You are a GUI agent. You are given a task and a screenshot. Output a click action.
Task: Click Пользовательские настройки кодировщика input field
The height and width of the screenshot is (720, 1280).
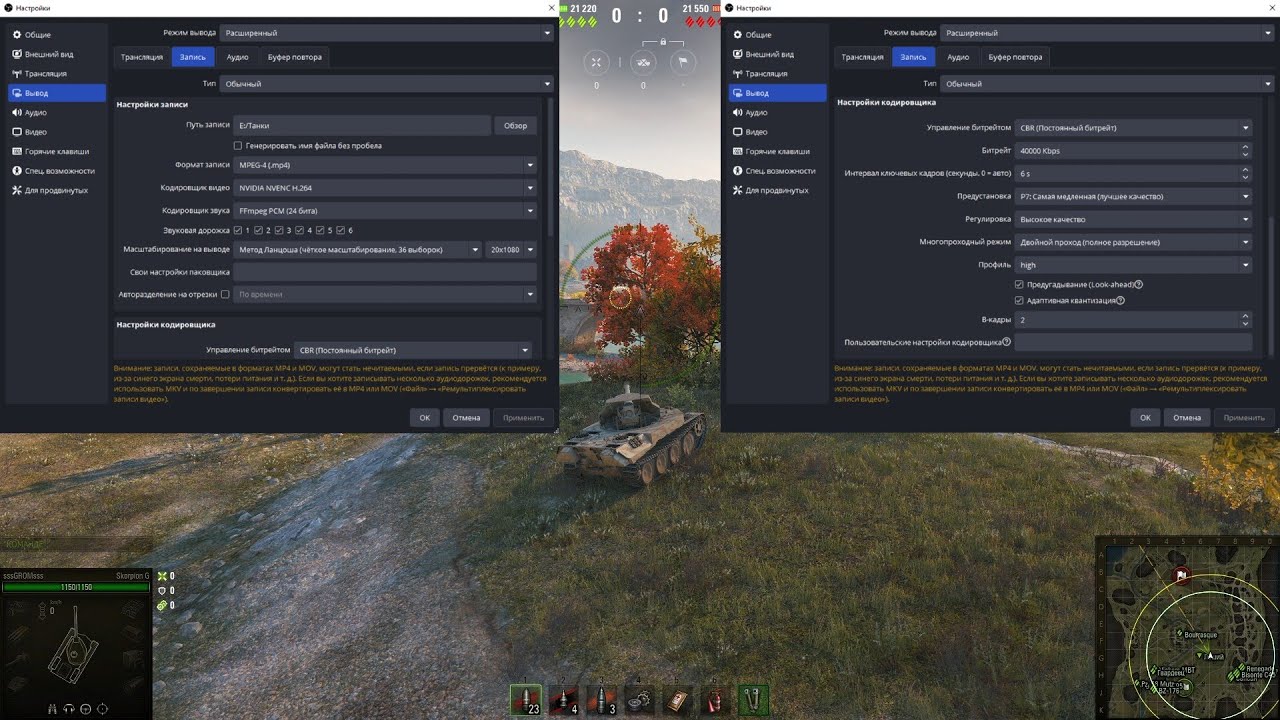[1134, 342]
